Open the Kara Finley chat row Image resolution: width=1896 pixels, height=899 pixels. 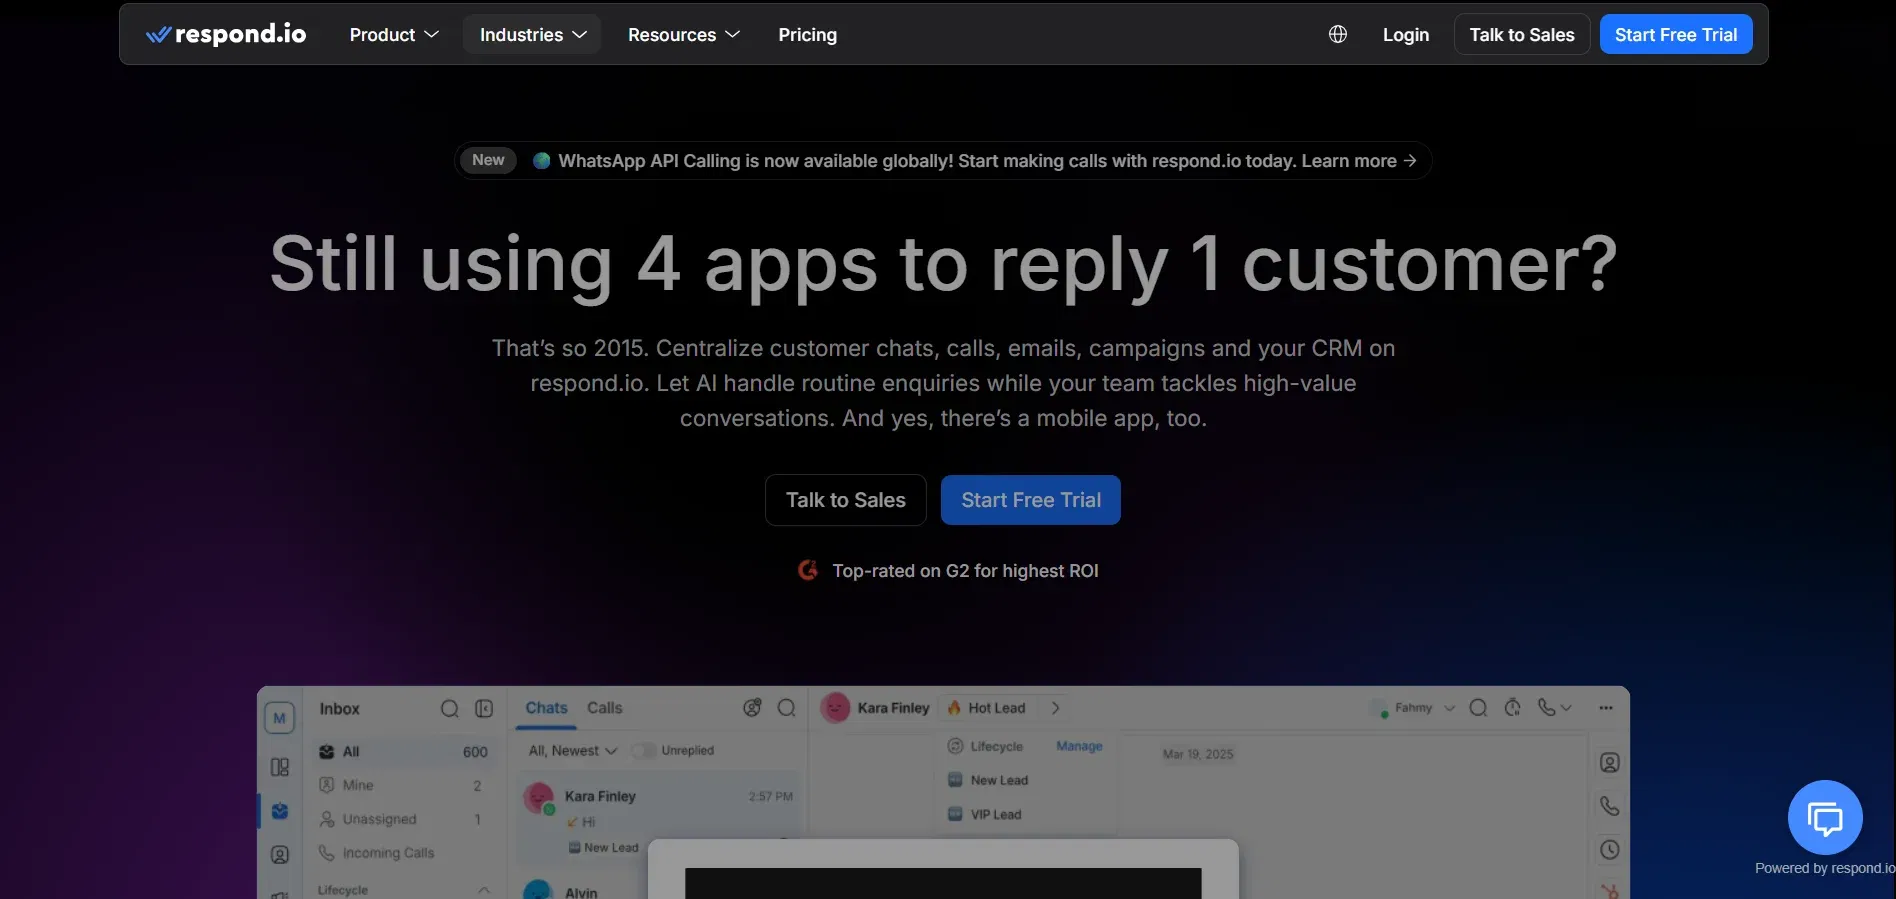(659, 820)
